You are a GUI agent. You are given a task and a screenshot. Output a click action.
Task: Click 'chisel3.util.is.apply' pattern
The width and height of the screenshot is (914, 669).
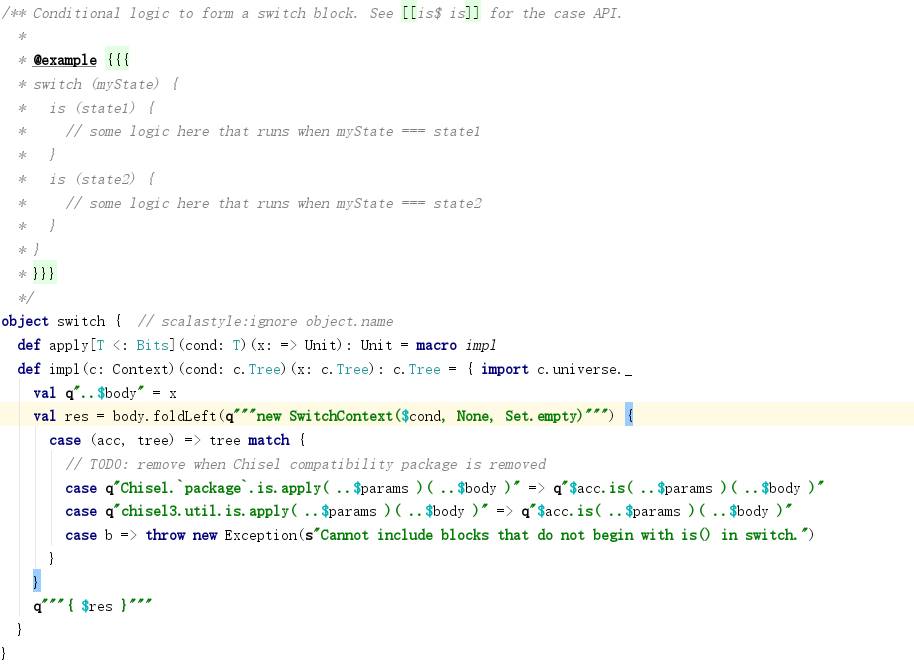(205, 511)
